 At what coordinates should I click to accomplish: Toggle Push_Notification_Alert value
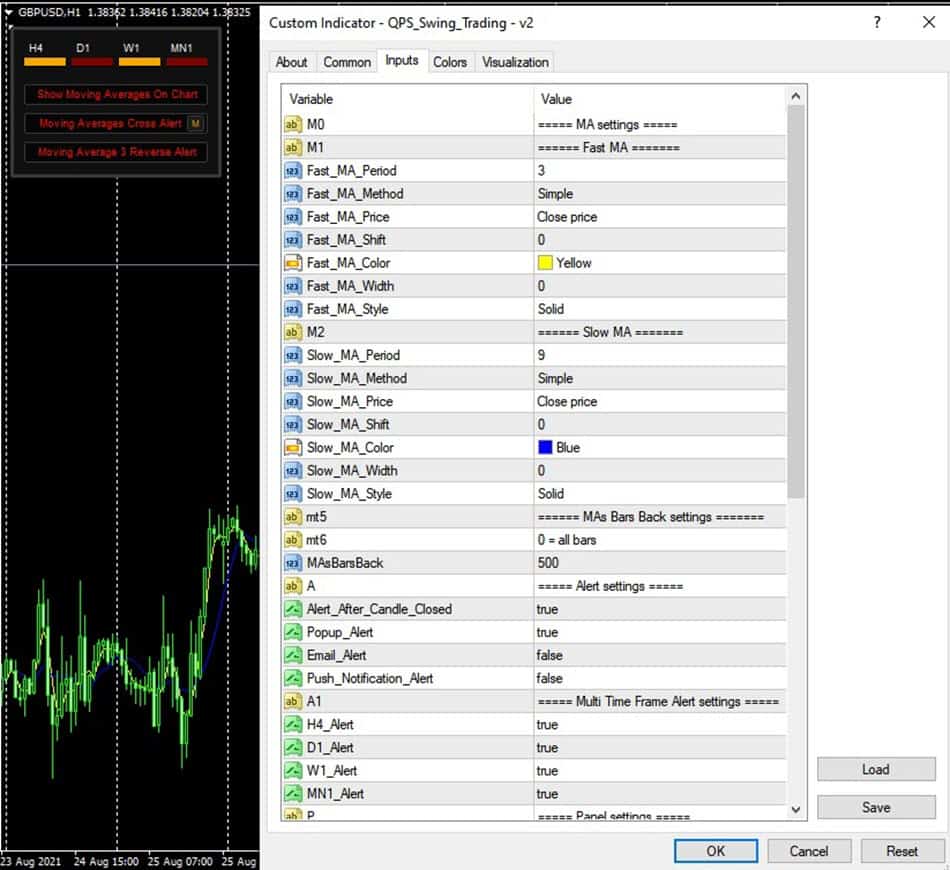coord(550,678)
